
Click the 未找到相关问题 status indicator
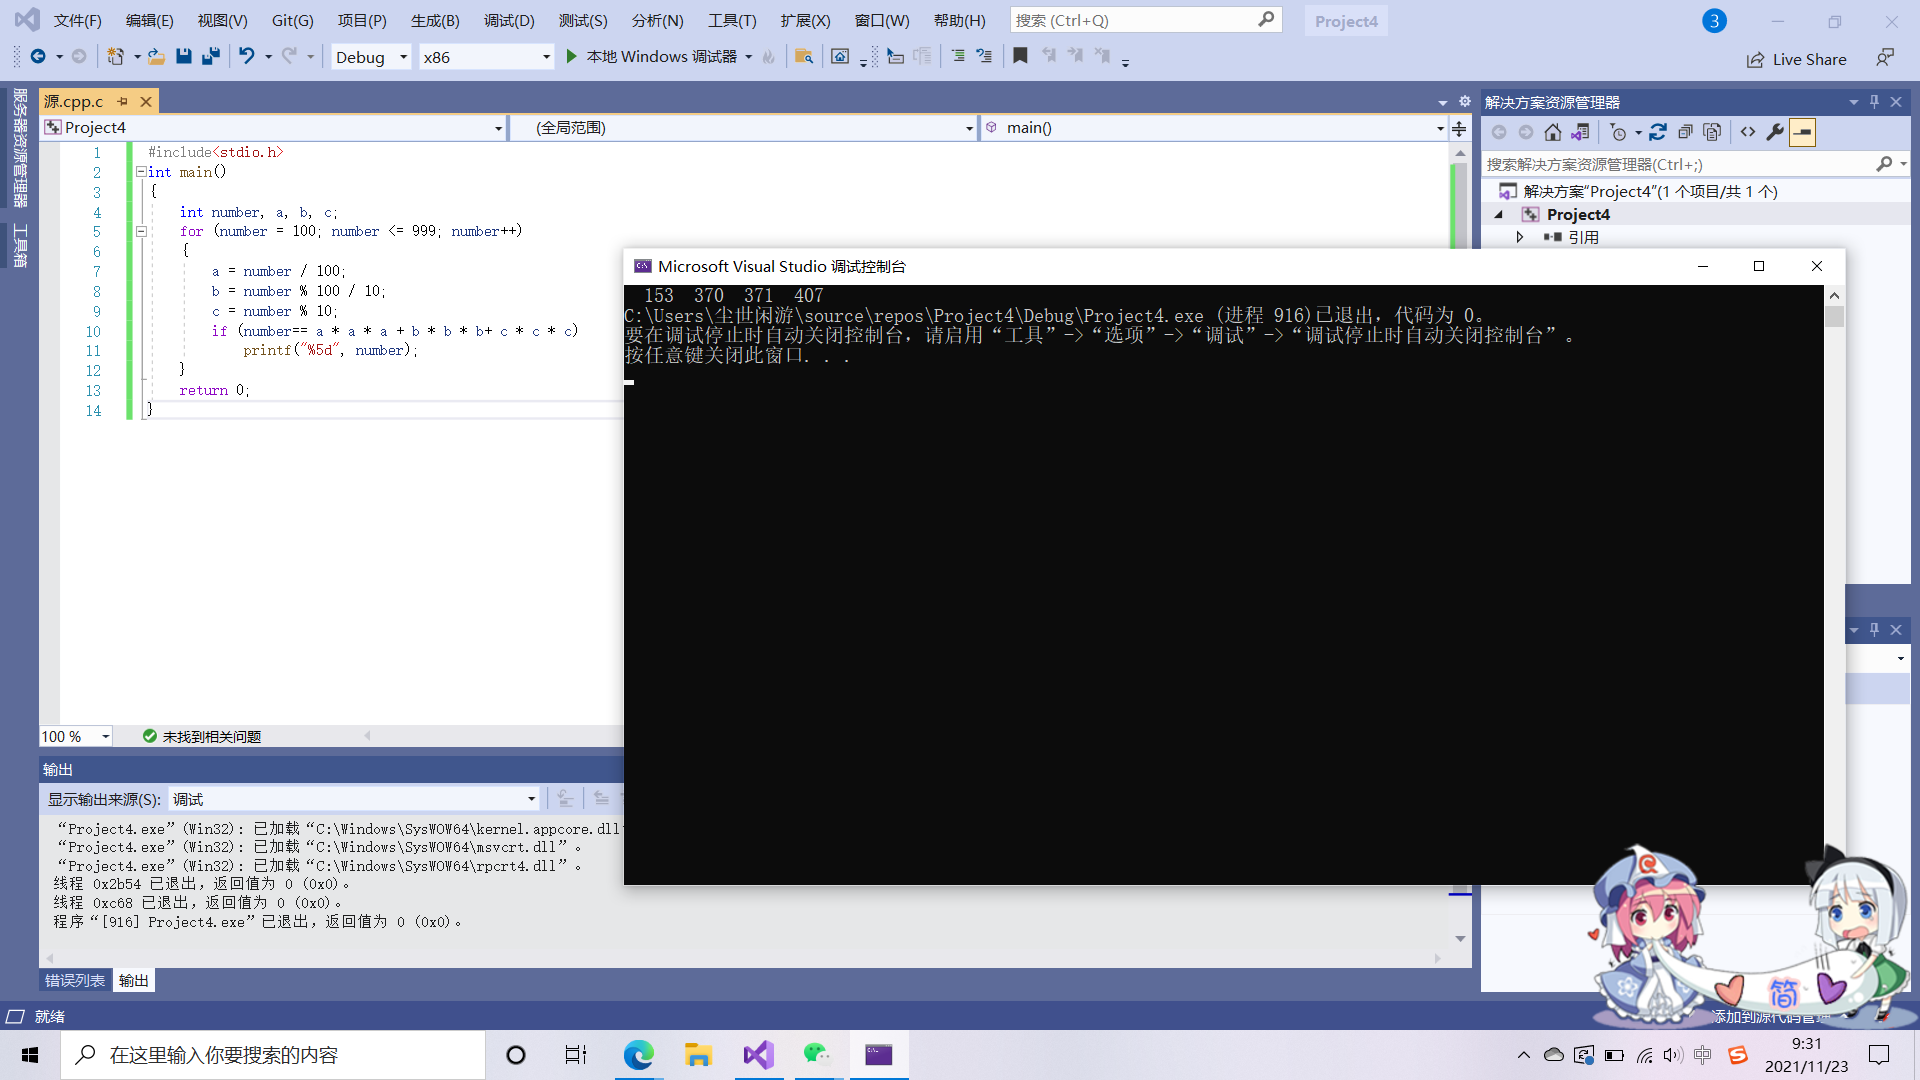(x=202, y=736)
